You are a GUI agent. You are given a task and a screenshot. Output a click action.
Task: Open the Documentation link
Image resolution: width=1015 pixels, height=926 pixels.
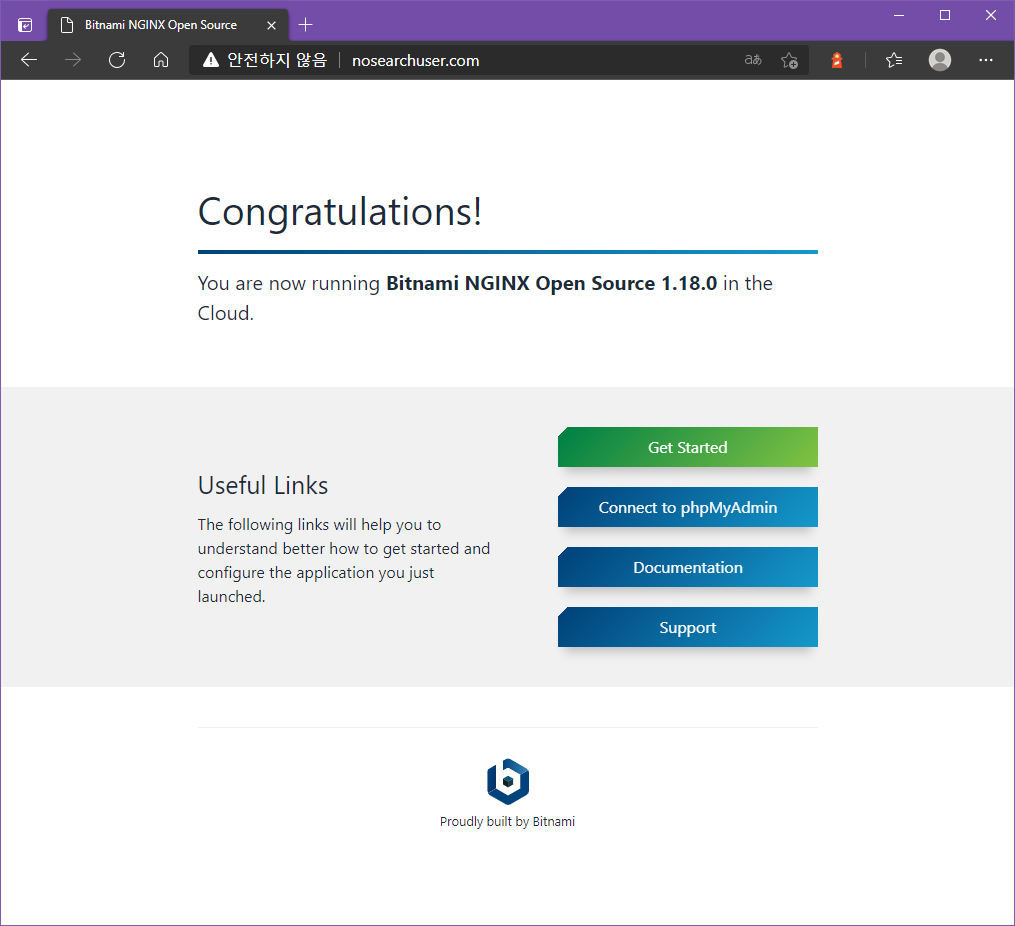687,568
